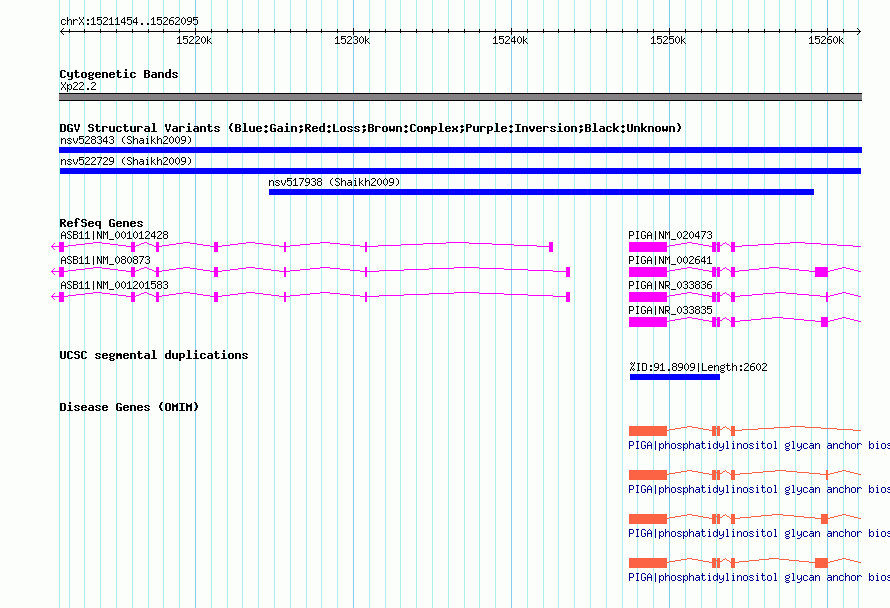Click the fourth OMIM PIGA orange gene model
This screenshot has height=608, width=890.
click(745, 563)
